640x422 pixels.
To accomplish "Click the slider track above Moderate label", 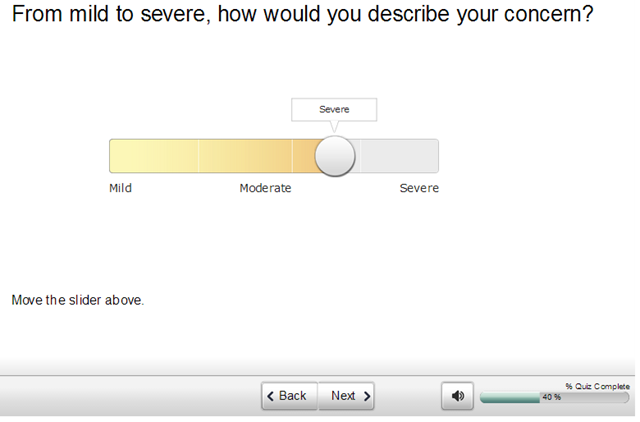I will tap(246, 156).
